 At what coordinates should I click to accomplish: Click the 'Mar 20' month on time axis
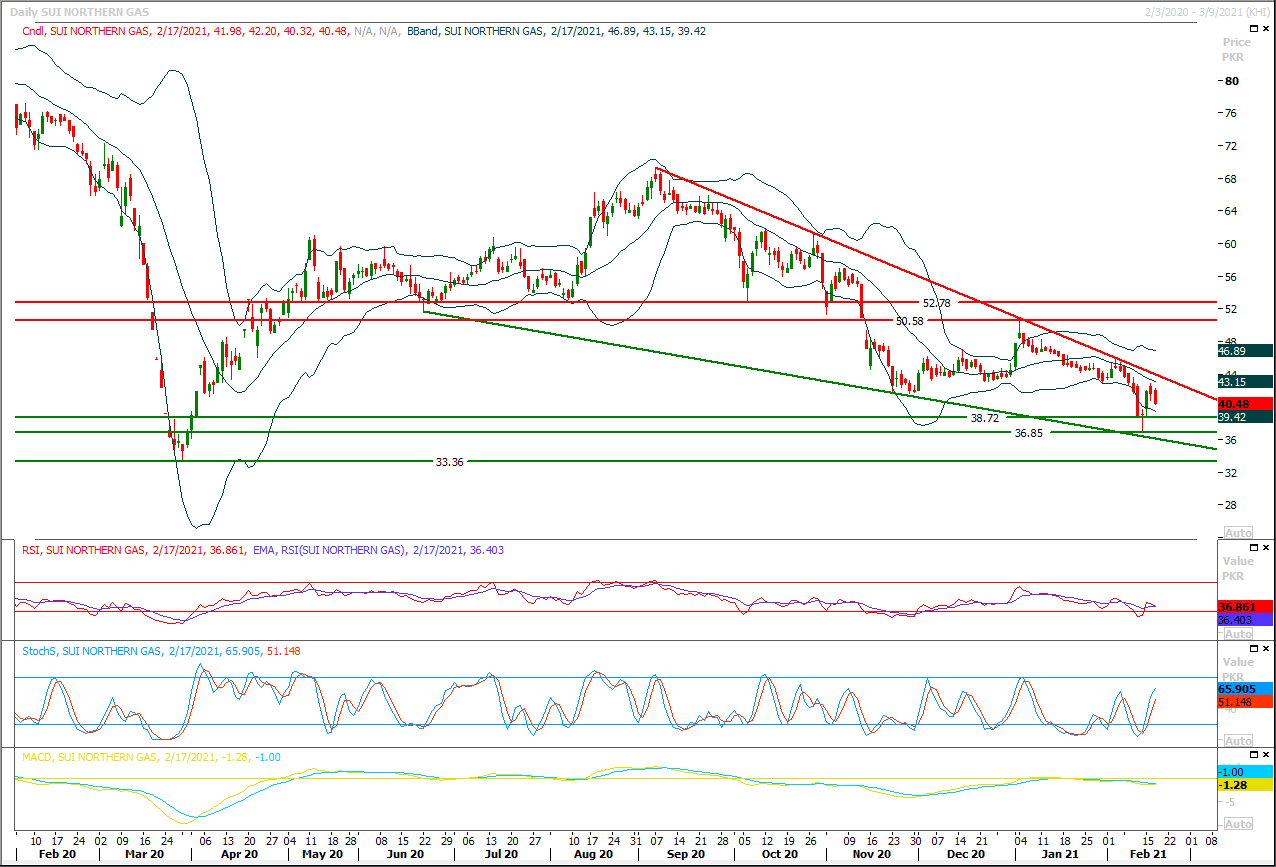145,855
